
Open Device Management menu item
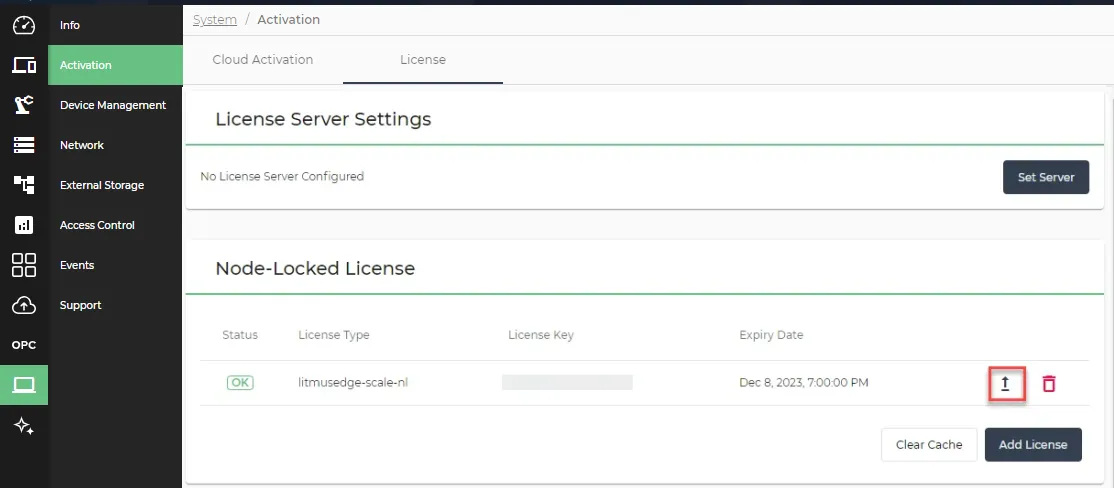point(115,105)
